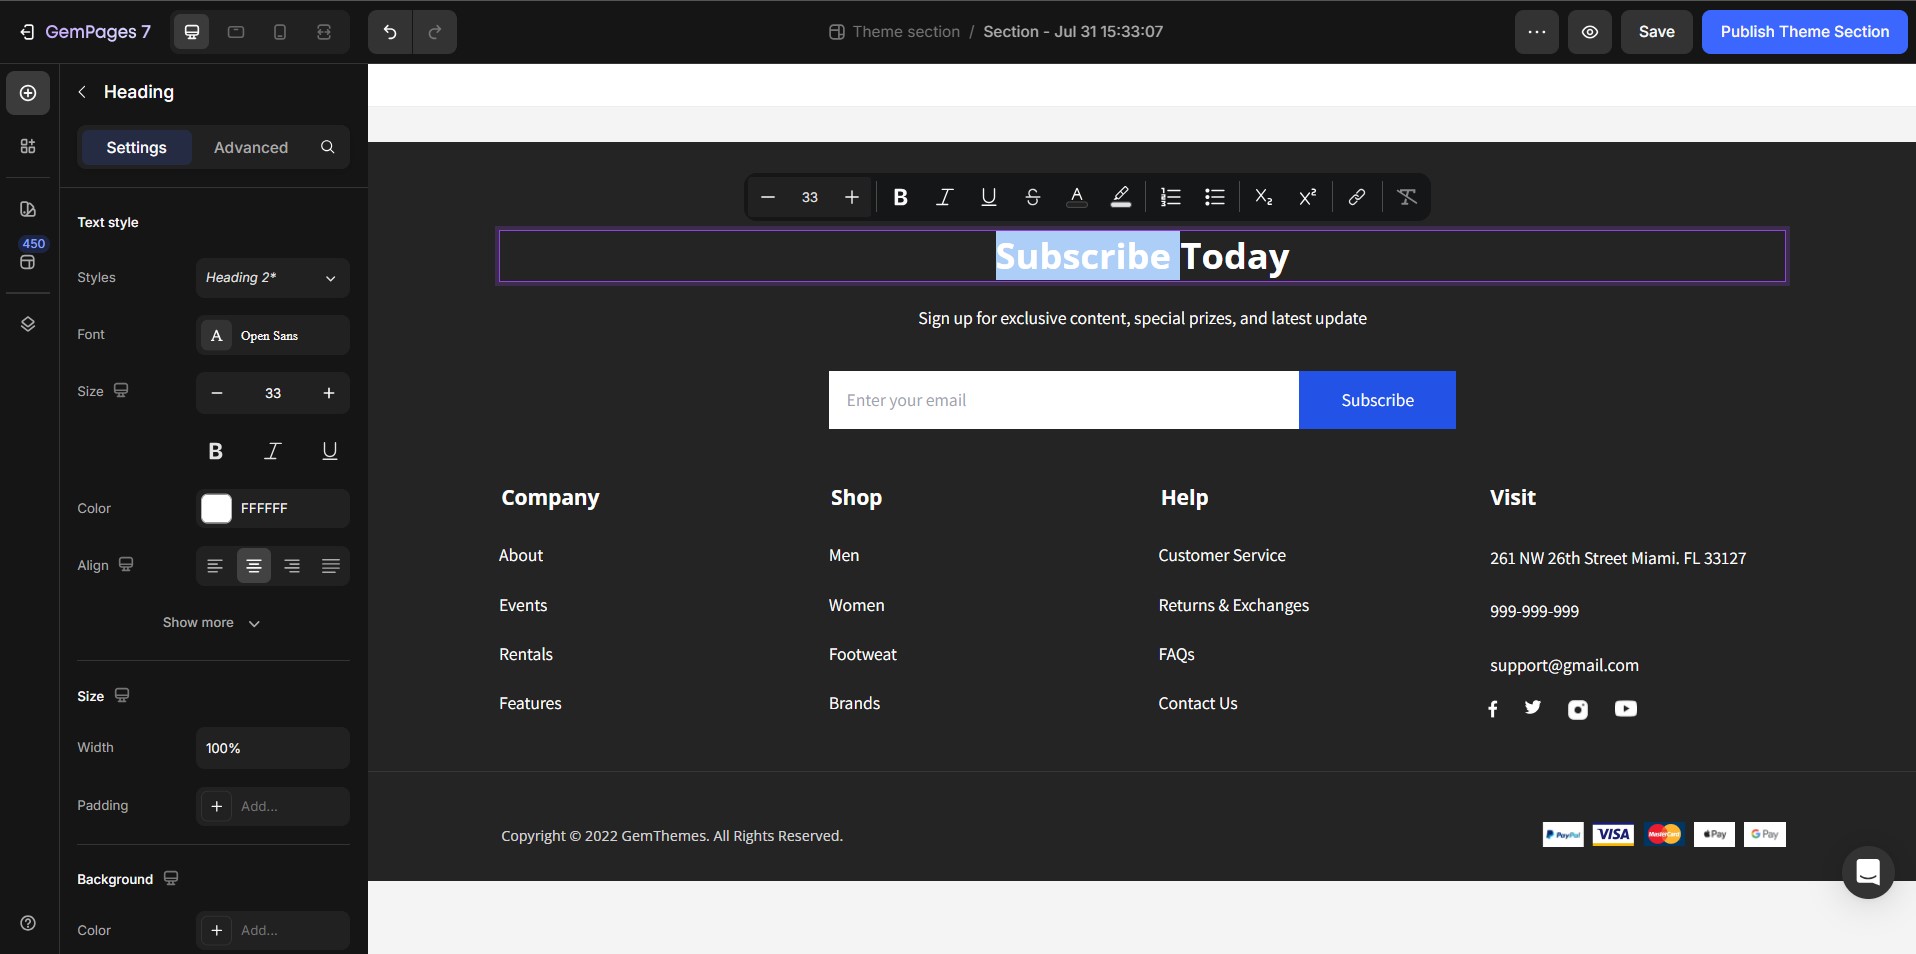The image size is (1916, 954).
Task: Expand the Show more options
Action: 211,623
